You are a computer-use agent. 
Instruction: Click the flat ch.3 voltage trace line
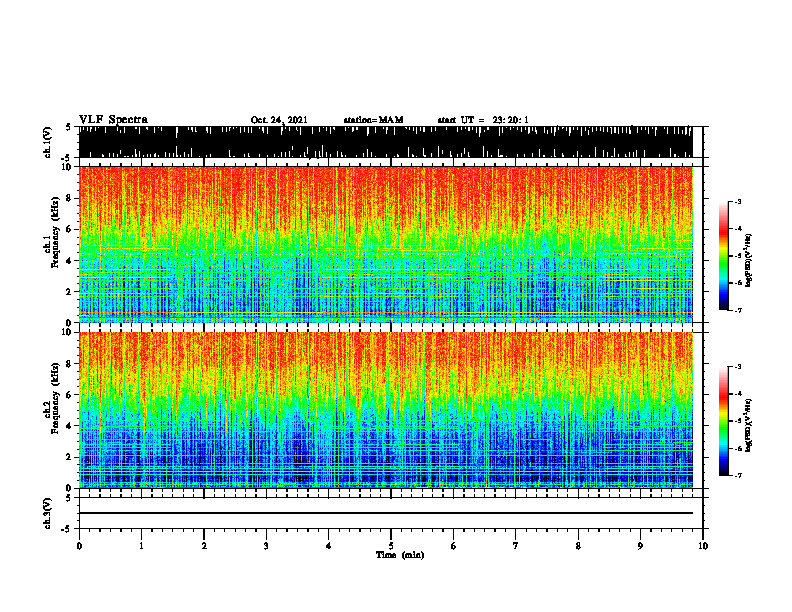(x=386, y=513)
